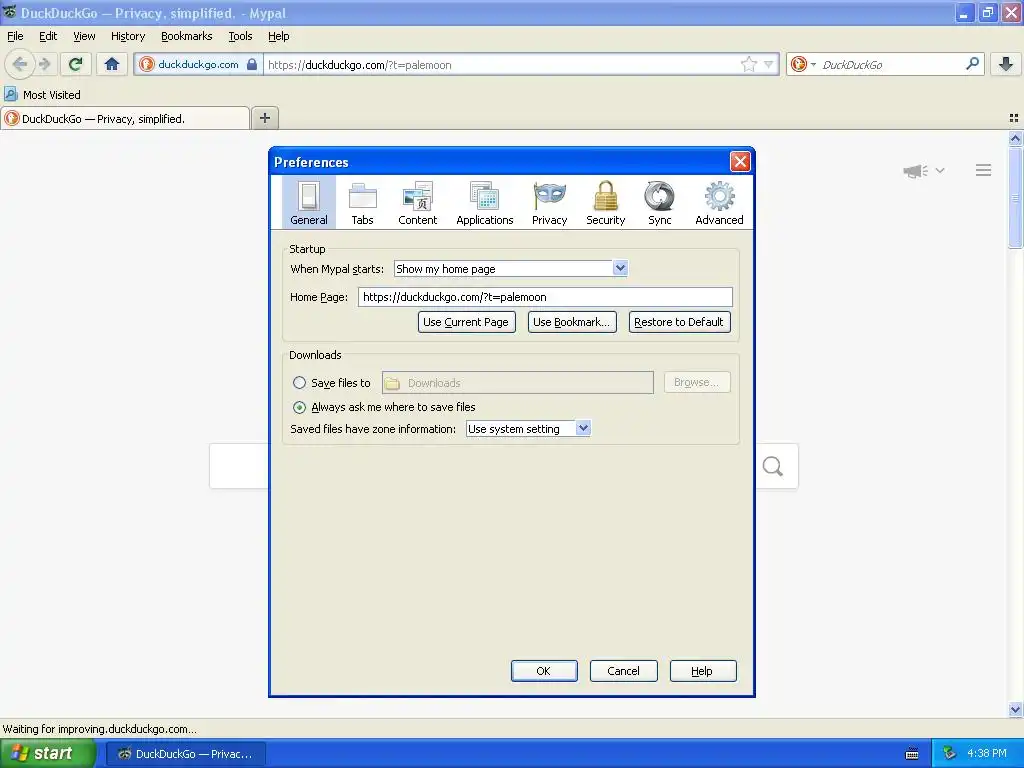This screenshot has height=768, width=1024.
Task: Open the Security preferences pane
Action: coord(605,202)
